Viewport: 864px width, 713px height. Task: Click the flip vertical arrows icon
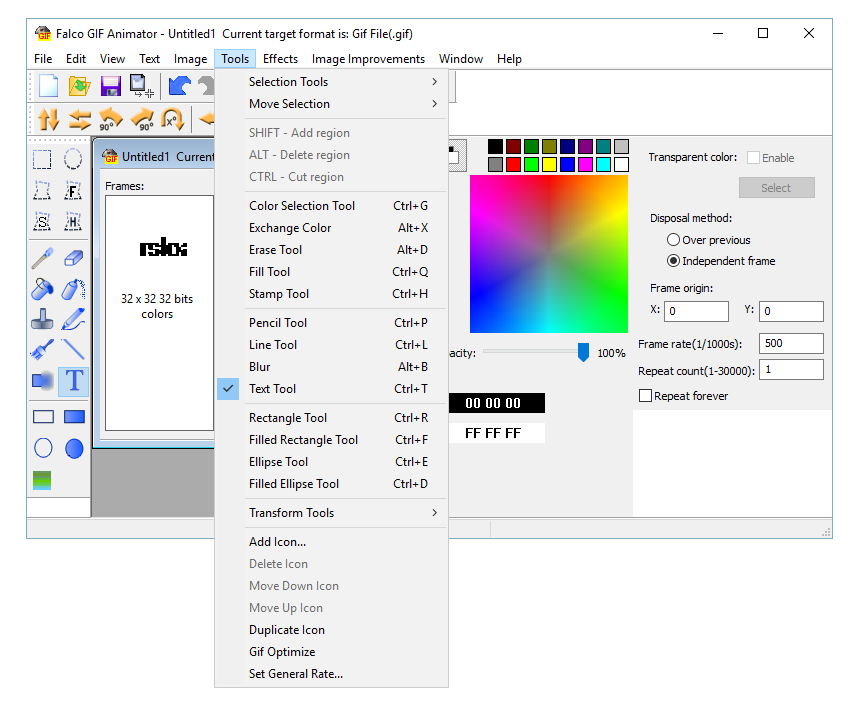(48, 120)
